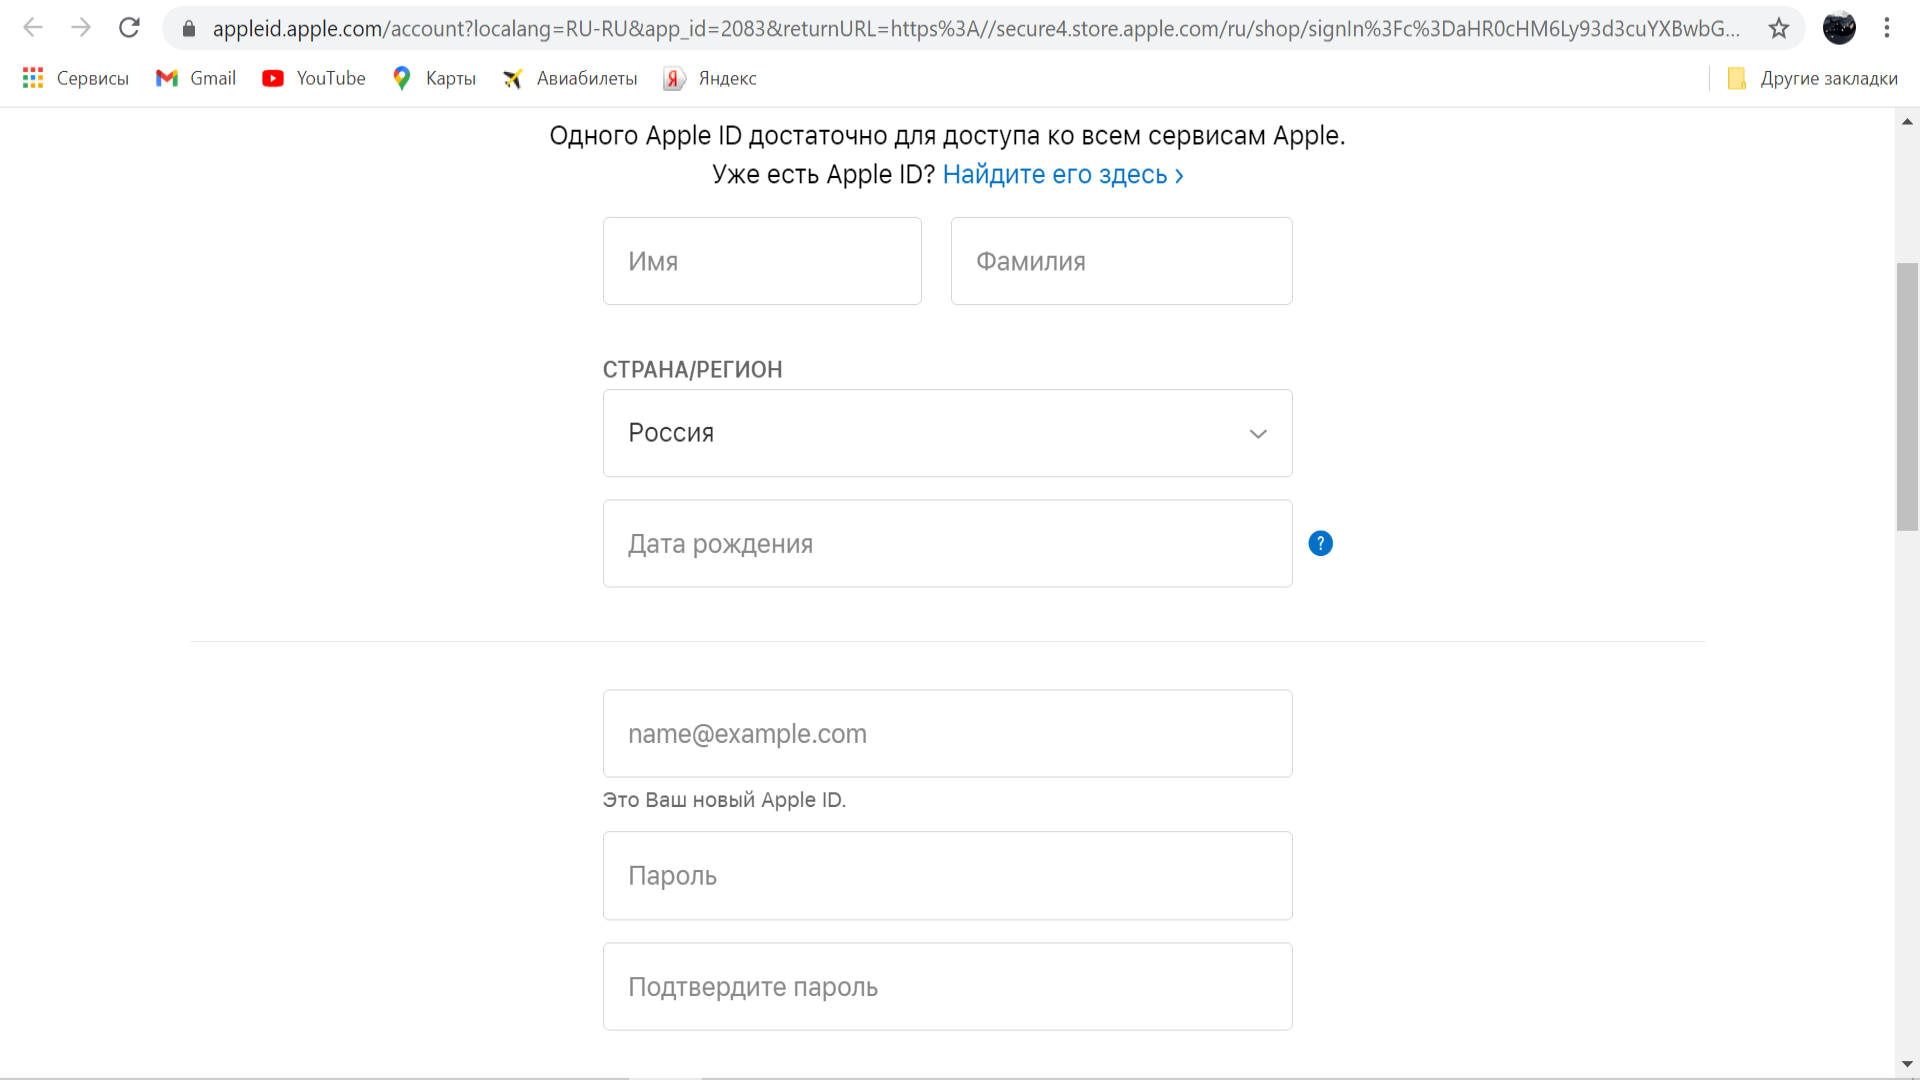This screenshot has height=1080, width=1920.
Task: Bookmark this page with the star icon
Action: (x=1779, y=28)
